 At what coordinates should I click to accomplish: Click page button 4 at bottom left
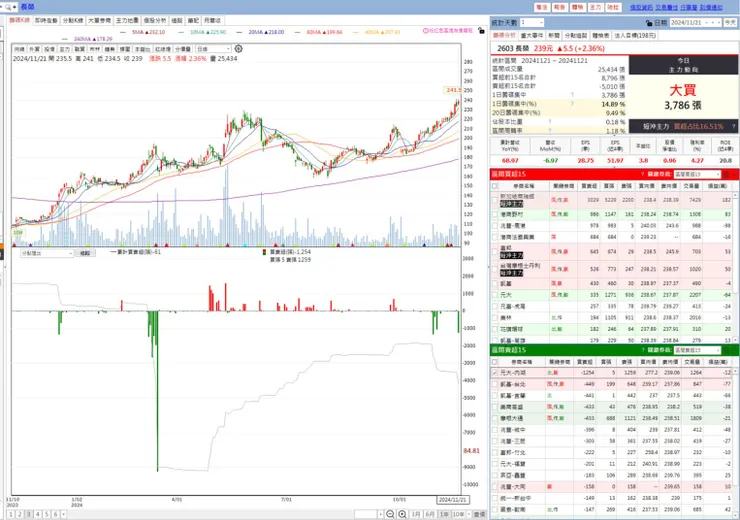(x=38, y=514)
